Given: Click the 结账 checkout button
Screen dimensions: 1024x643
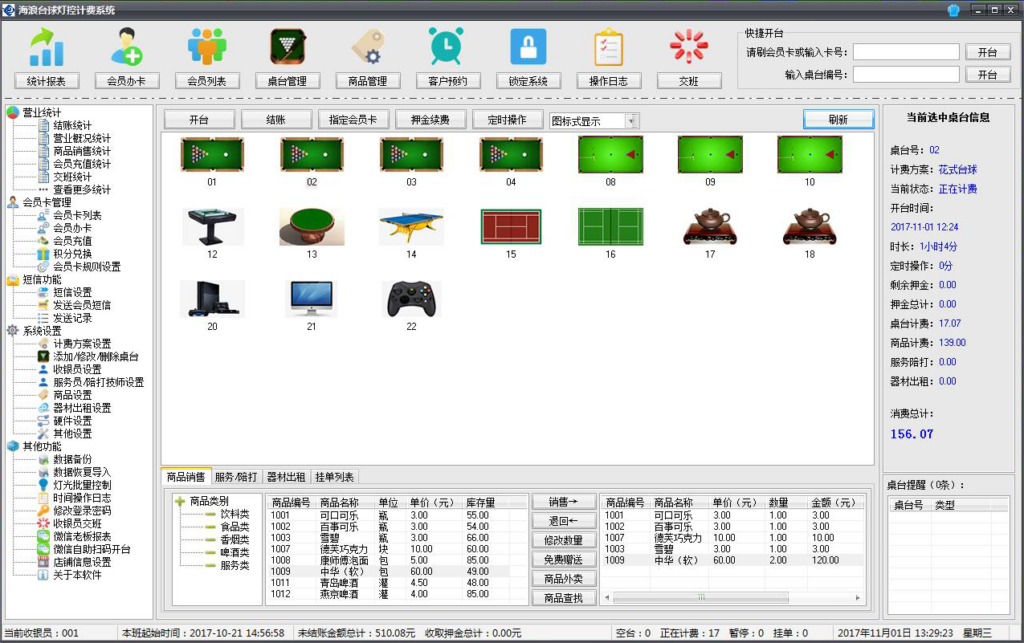Looking at the screenshot, I should coord(276,120).
